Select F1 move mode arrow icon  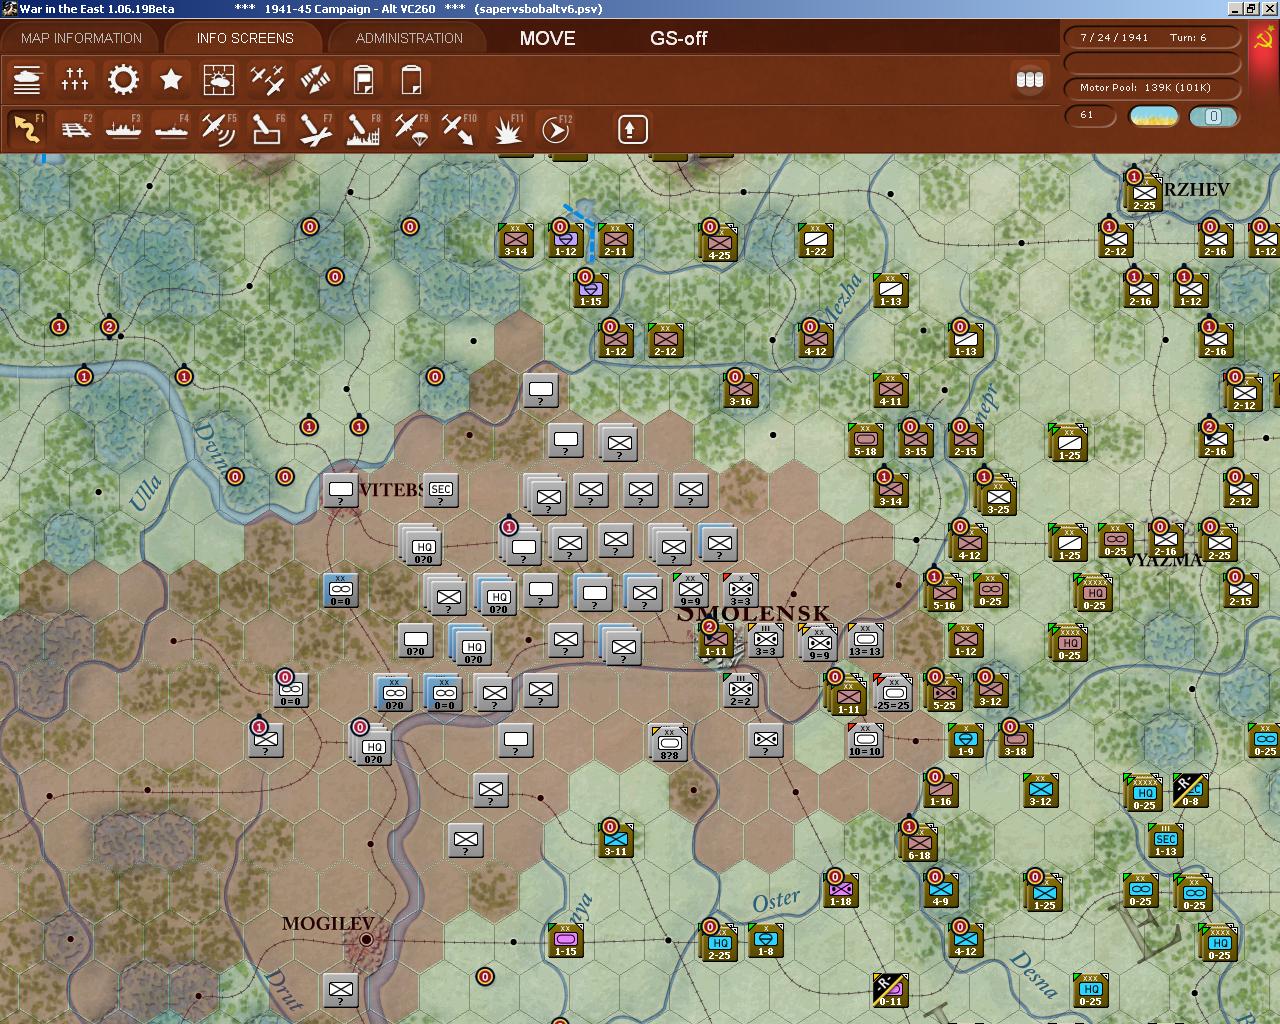[27, 129]
